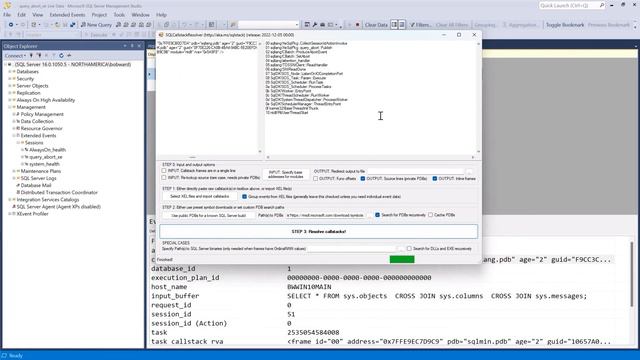Uncheck Search for PDBs recursively

[x=378, y=215]
